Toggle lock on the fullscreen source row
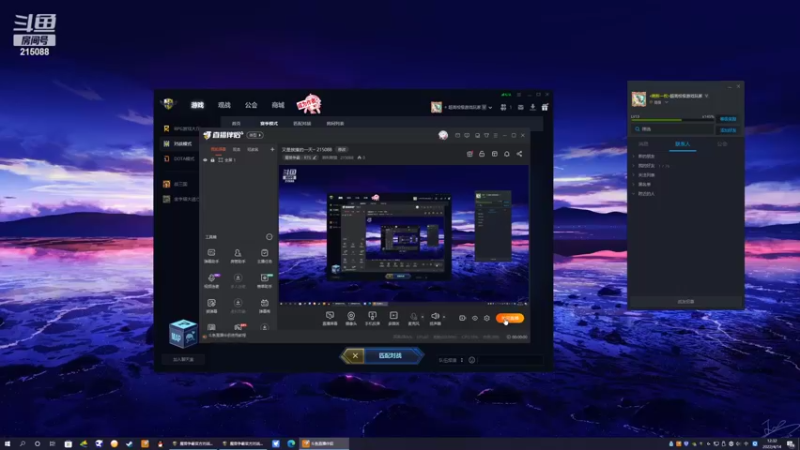 [x=213, y=160]
